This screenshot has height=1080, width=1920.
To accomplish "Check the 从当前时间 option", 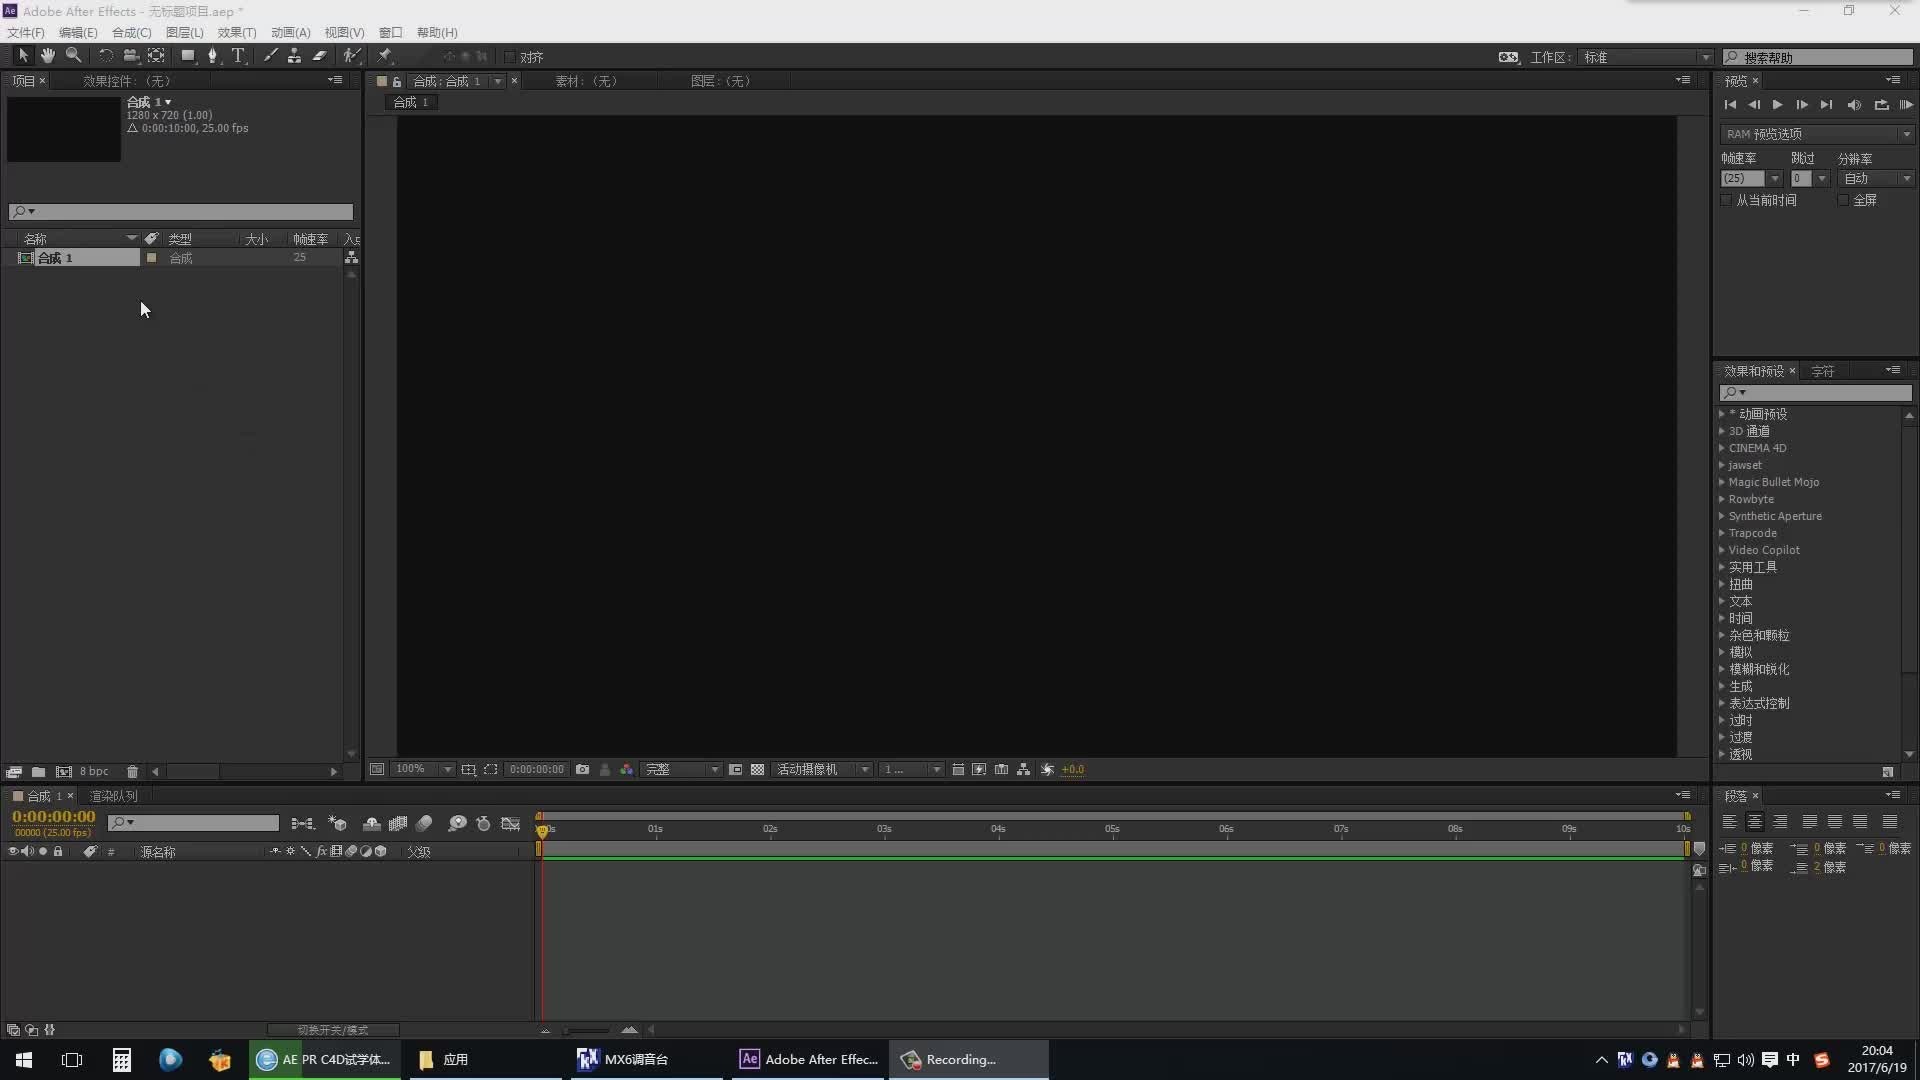I will tap(1726, 200).
